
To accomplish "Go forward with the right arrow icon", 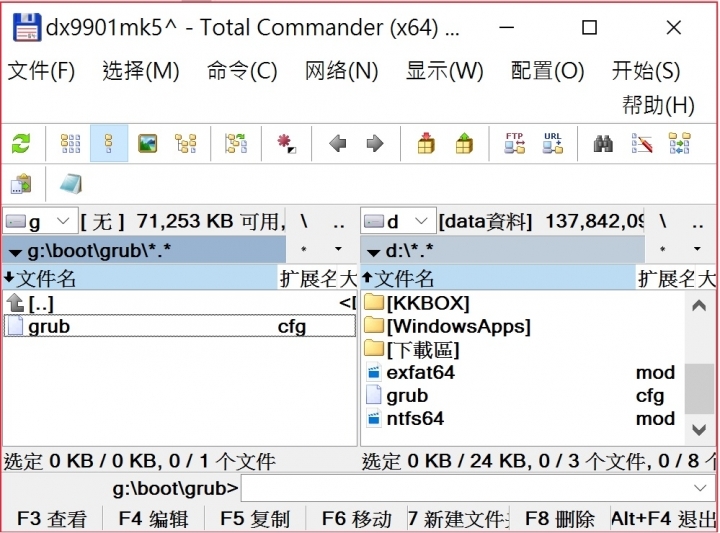I will 375,144.
